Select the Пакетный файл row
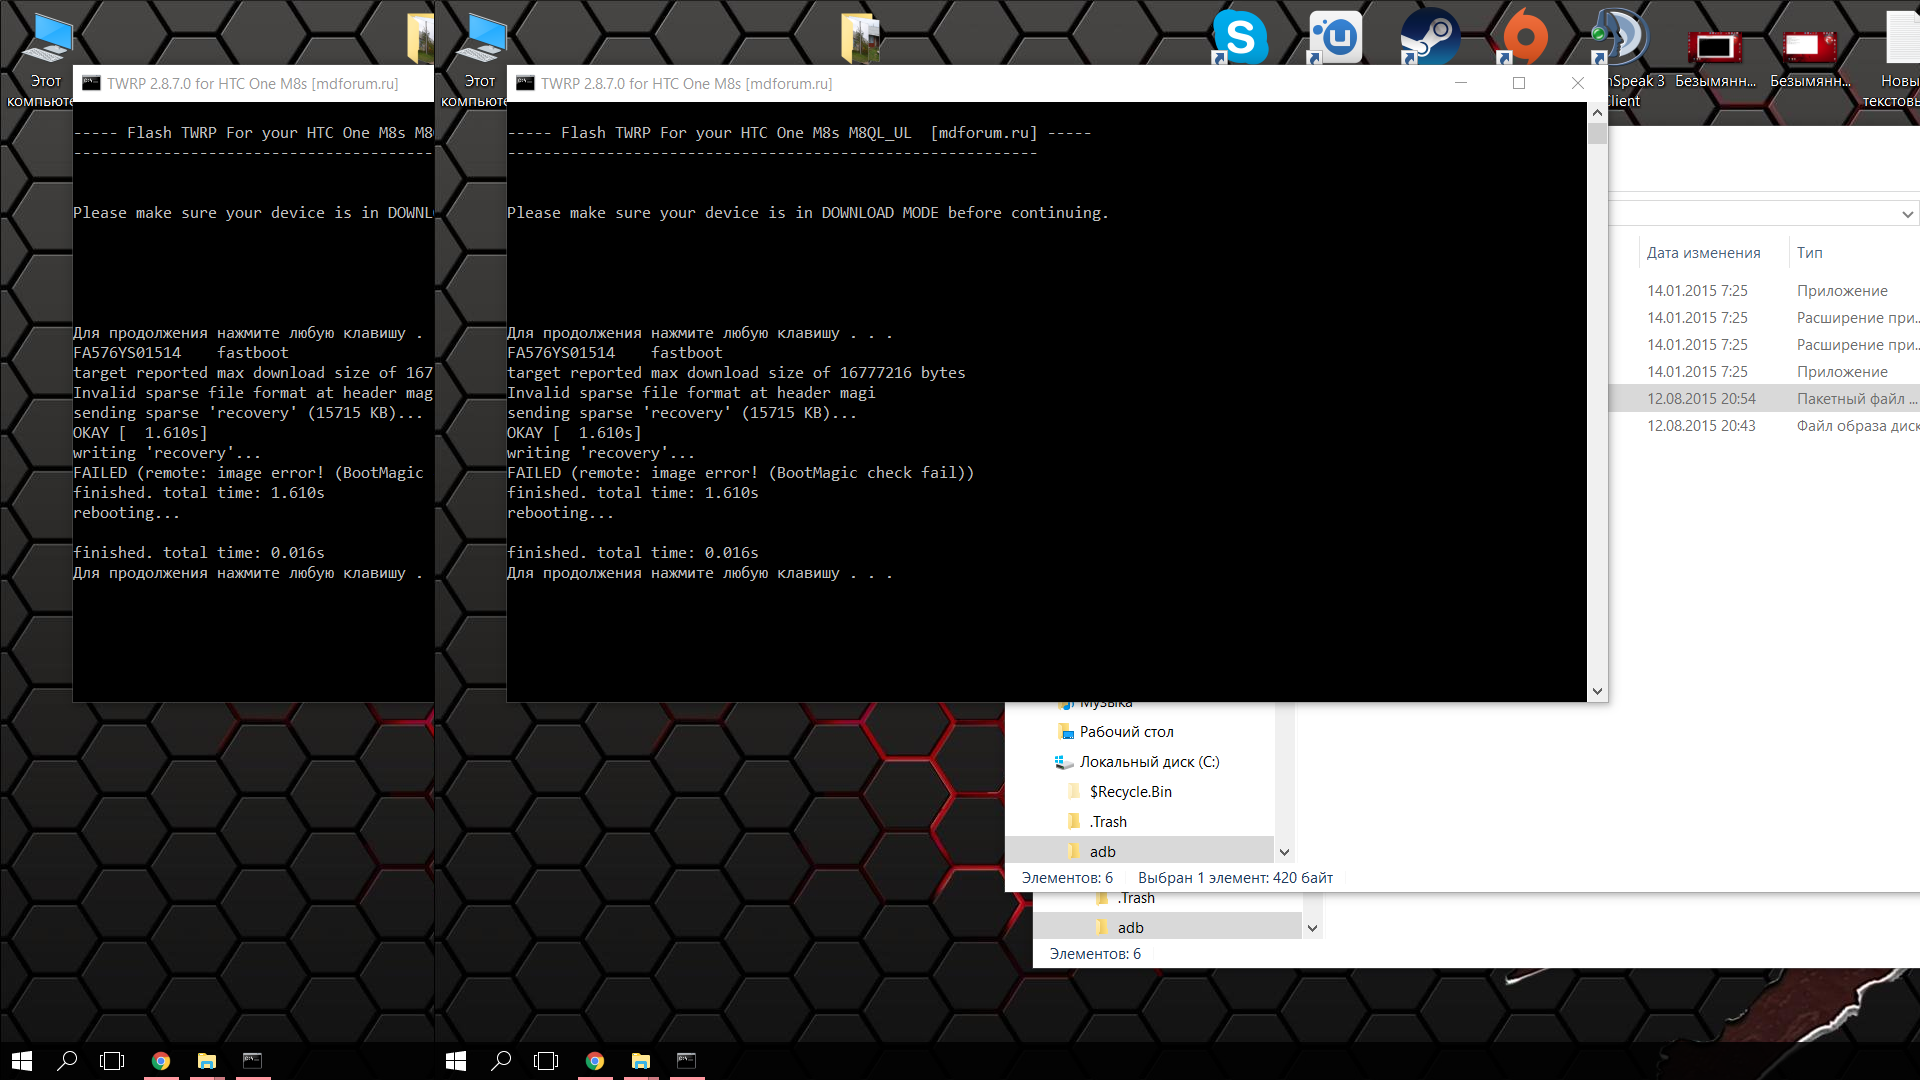The height and width of the screenshot is (1080, 1920). pyautogui.click(x=1764, y=399)
